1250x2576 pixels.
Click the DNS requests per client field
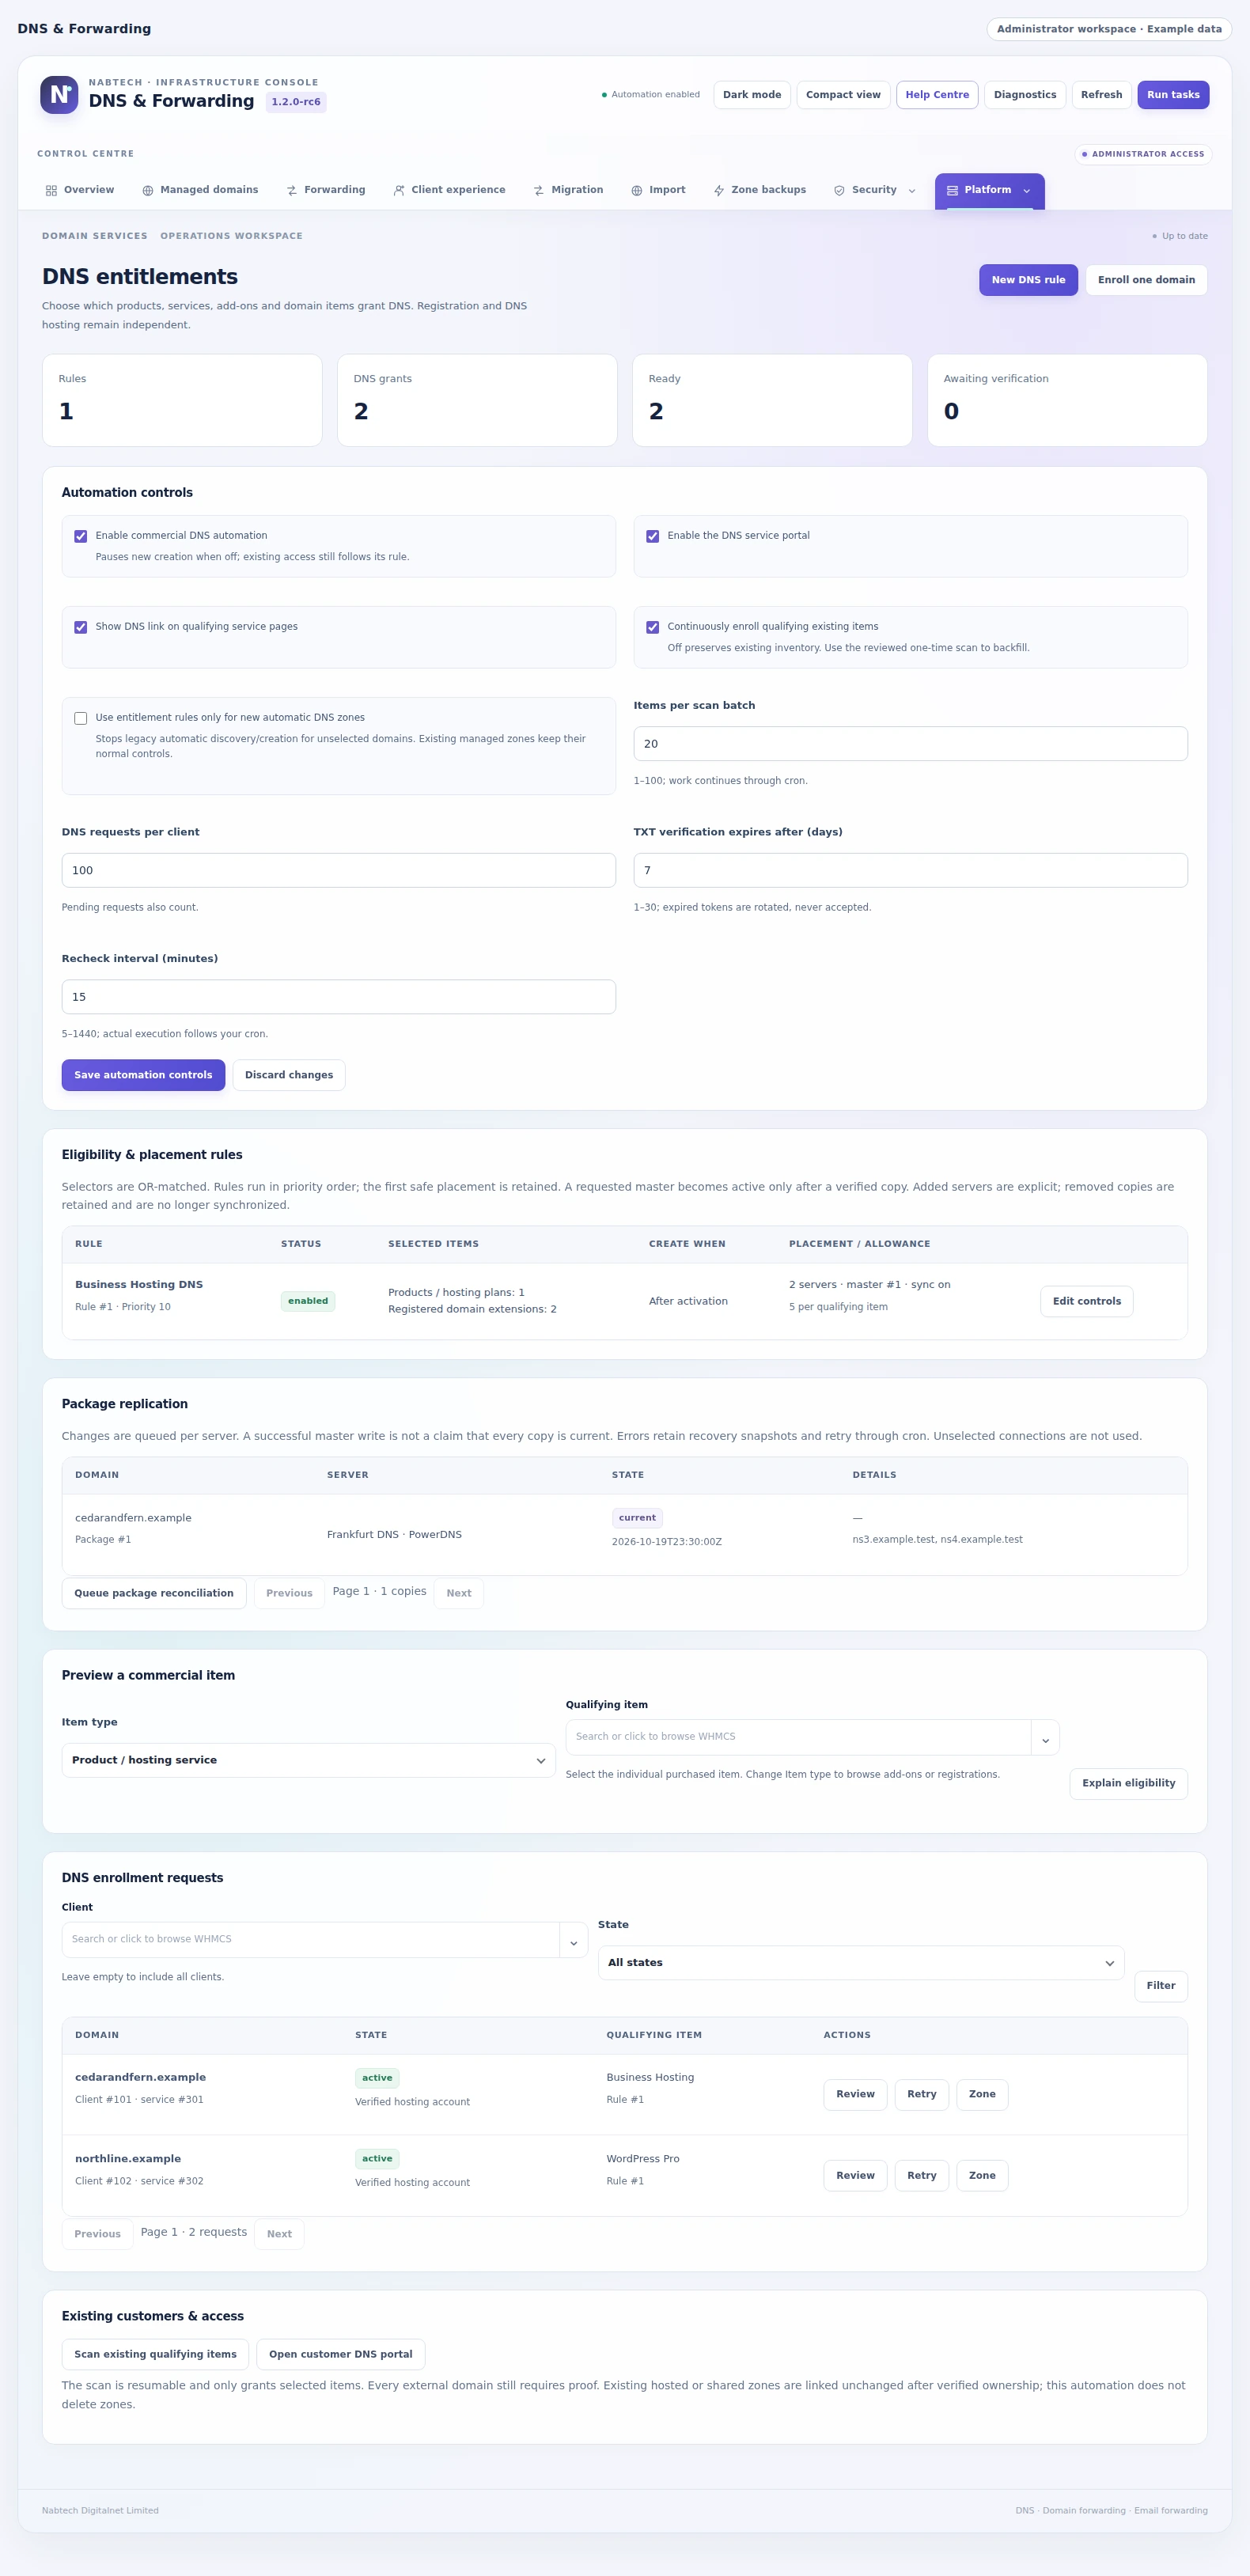(x=338, y=870)
